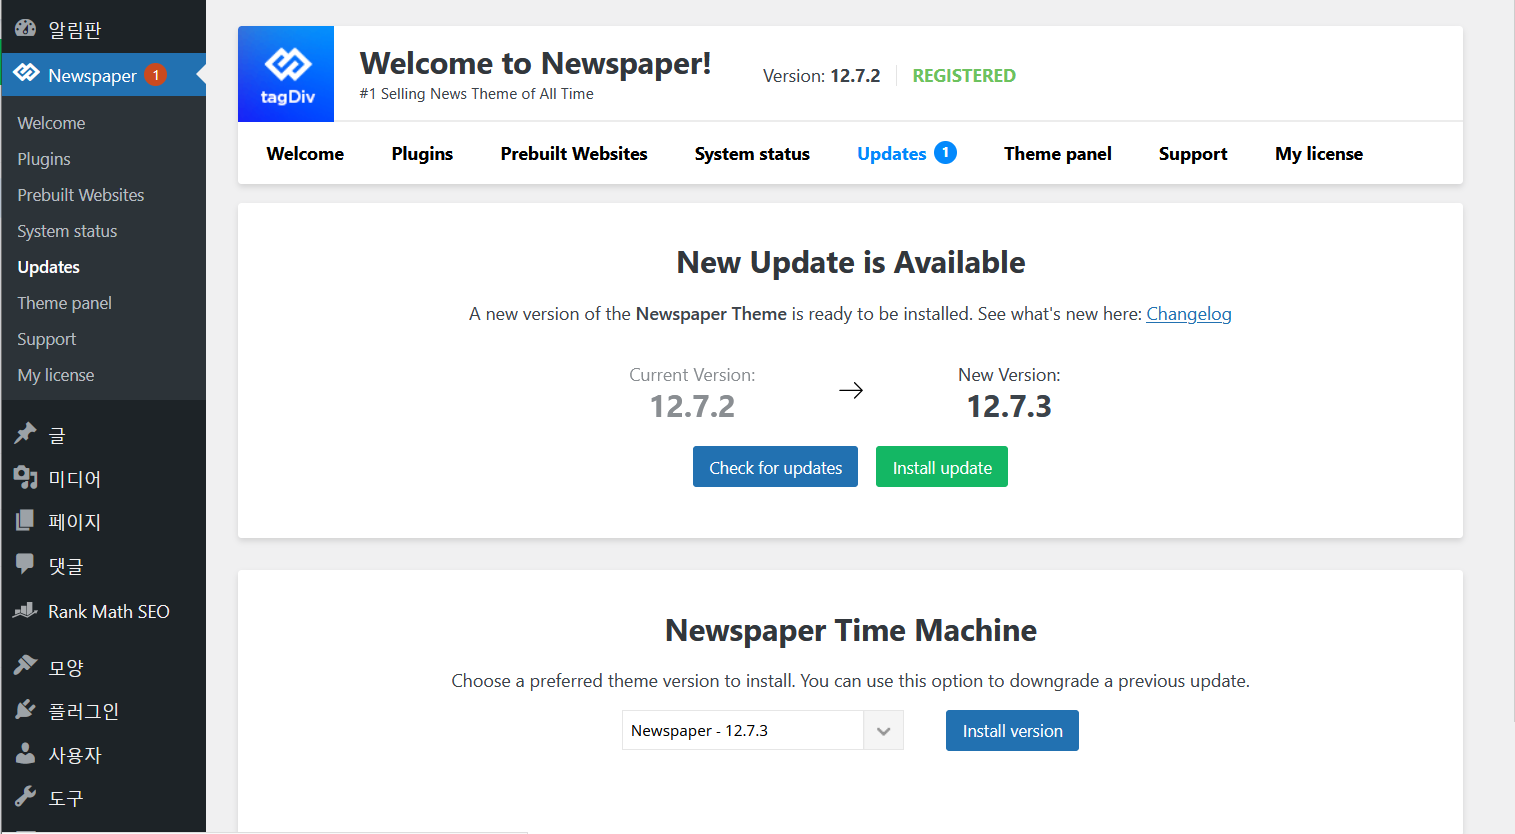The image size is (1515, 834).
Task: Open Welcome in the sidebar submenu
Action: click(51, 123)
